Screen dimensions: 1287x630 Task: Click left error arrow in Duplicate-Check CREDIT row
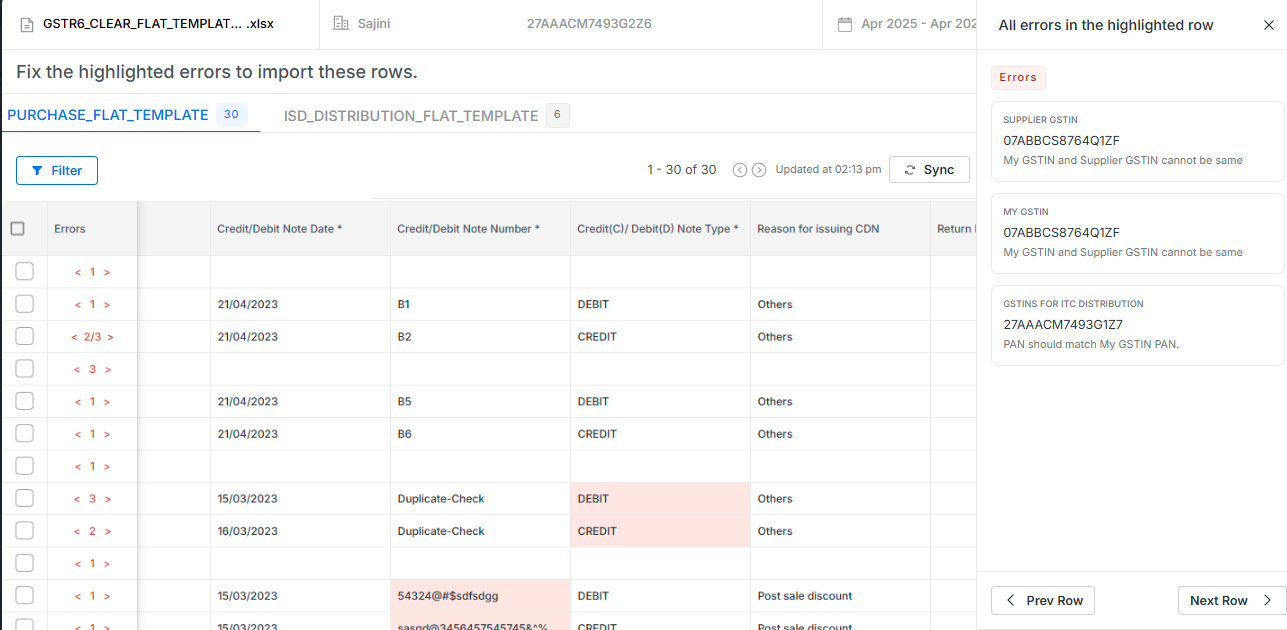coord(78,531)
